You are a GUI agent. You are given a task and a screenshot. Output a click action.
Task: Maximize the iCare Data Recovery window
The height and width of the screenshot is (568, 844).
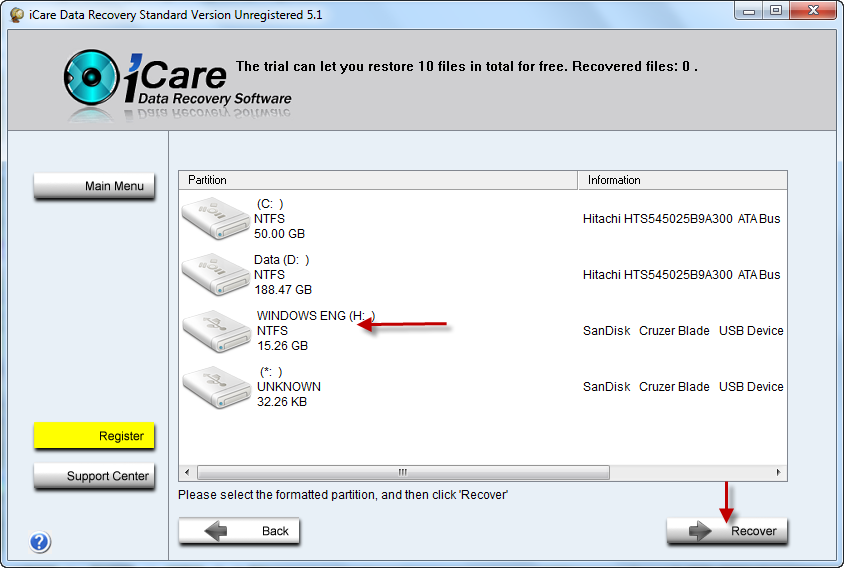click(x=776, y=11)
